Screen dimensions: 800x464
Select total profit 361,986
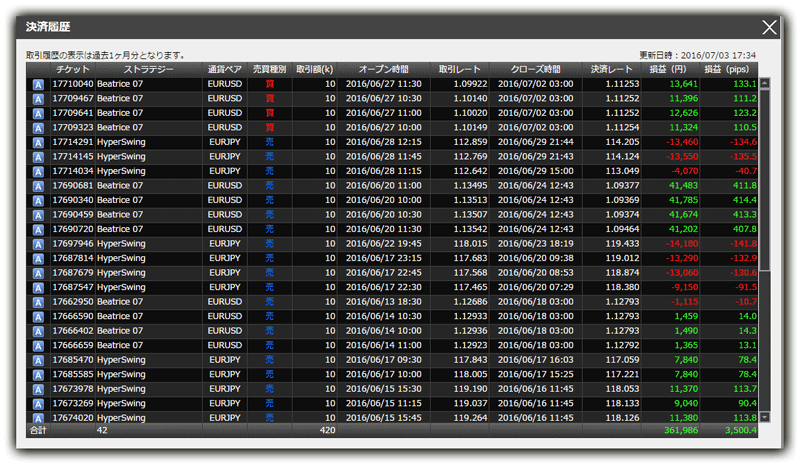point(681,430)
